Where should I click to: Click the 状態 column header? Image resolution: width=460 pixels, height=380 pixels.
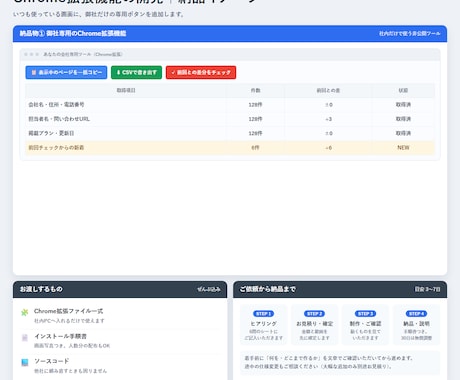[x=403, y=90]
